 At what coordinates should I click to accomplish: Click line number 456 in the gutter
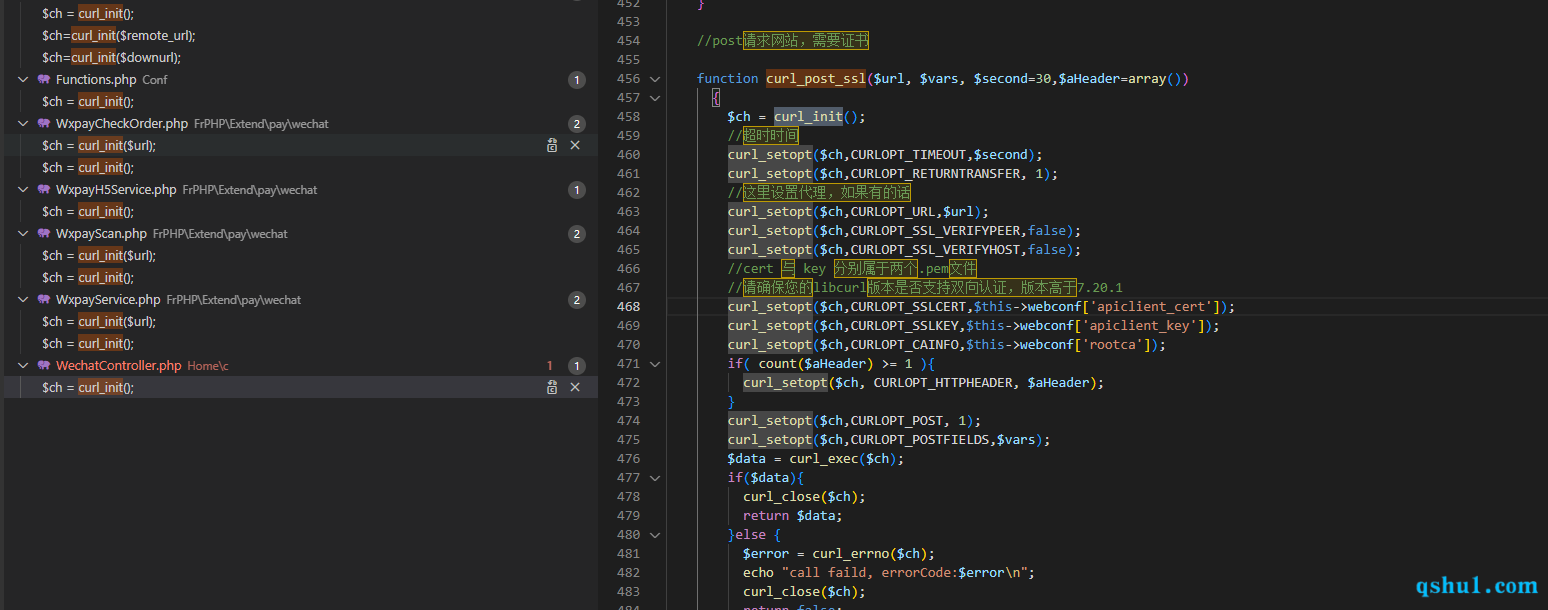tap(628, 78)
